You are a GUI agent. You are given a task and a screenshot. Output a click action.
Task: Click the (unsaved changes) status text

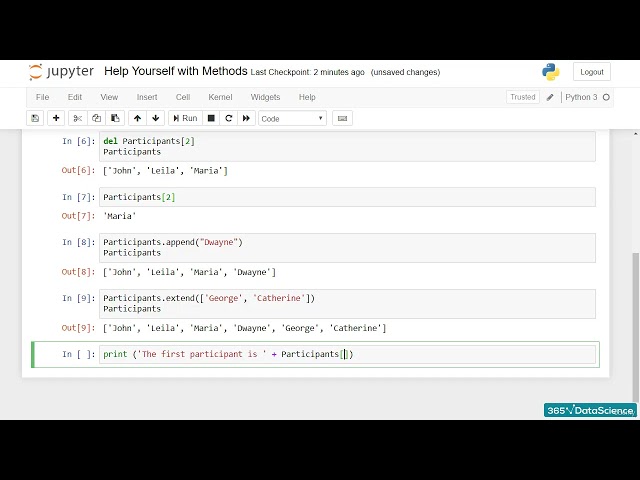click(405, 72)
